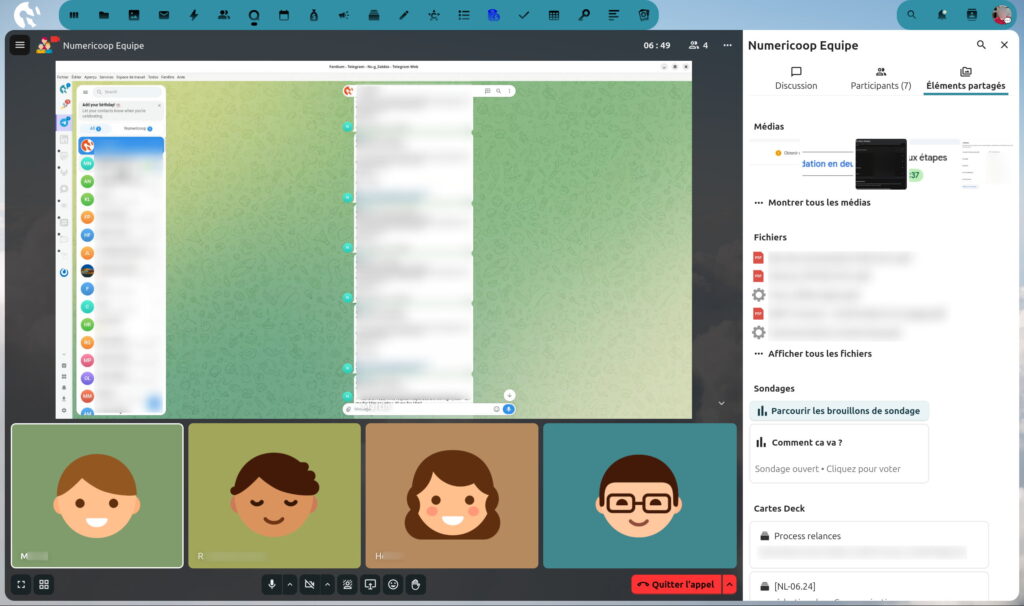The width and height of the screenshot is (1024, 606).
Task: Click Parcourir les brouillons de sondage
Action: [x=839, y=411]
